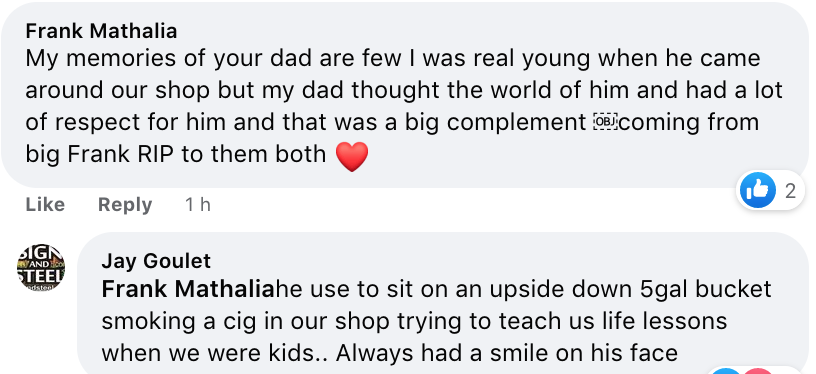Open the 1 h timestamp link
Viewport: 816px width, 374px height.
198,204
